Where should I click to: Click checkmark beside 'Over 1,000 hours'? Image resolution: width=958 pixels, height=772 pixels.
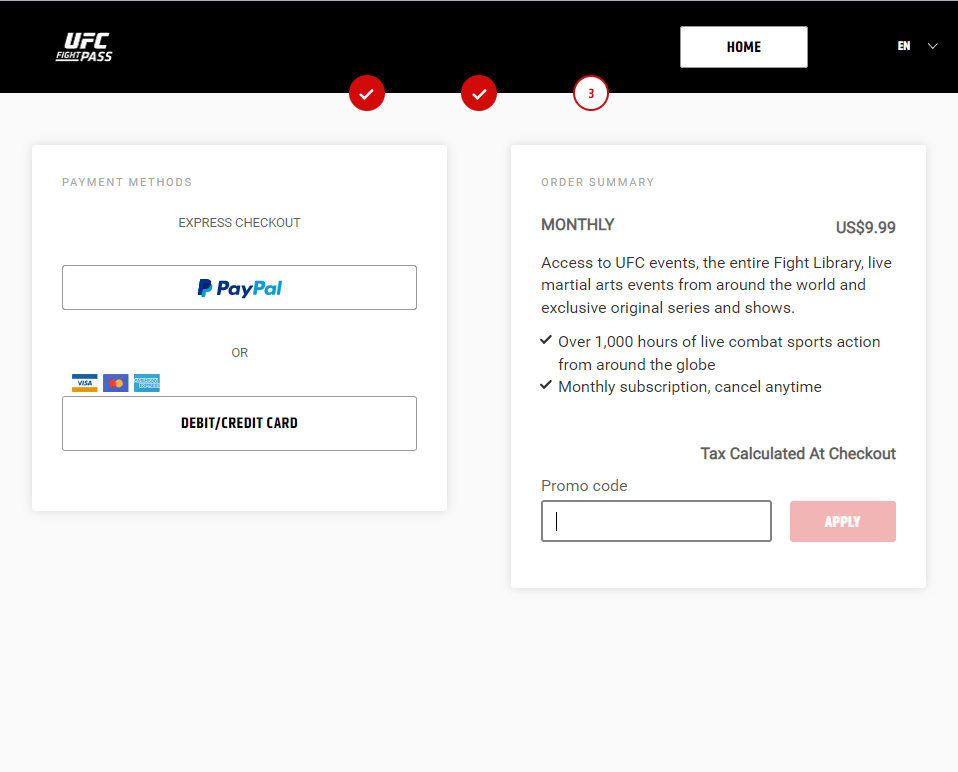(x=546, y=340)
